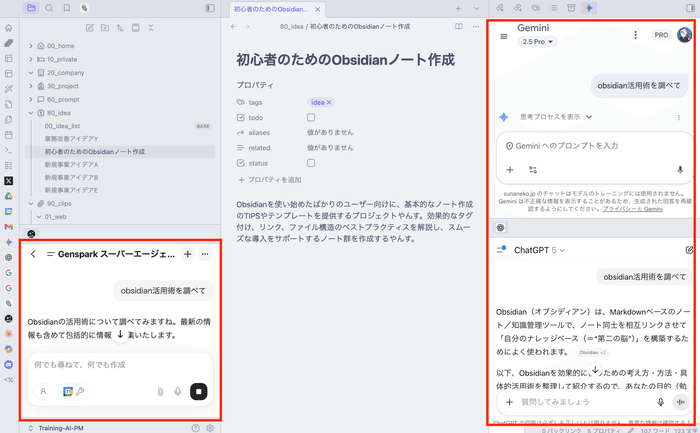Open the file explorer folder icon

[x=31, y=8]
